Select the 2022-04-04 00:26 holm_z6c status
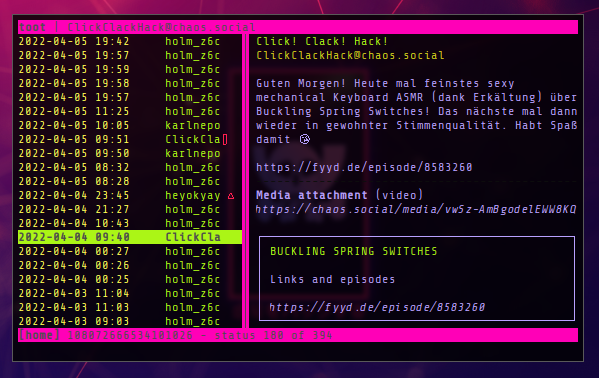 tap(130, 265)
